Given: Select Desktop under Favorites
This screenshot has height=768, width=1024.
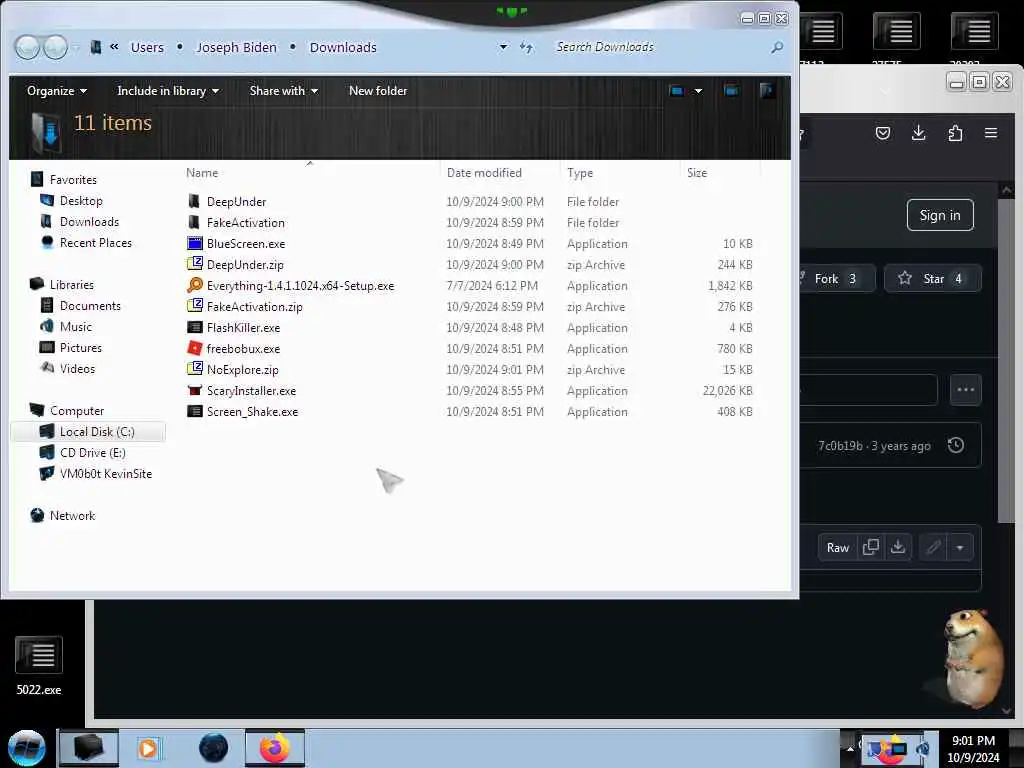Looking at the screenshot, I should click(x=81, y=200).
